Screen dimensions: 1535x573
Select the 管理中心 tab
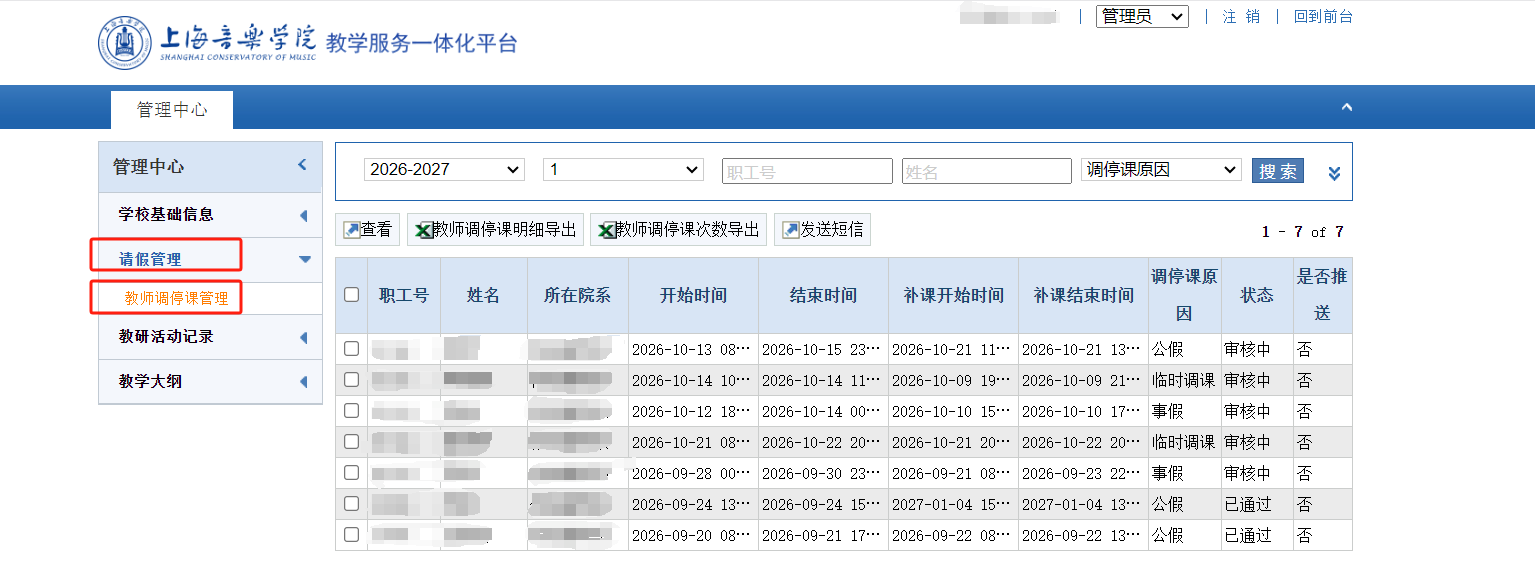(x=172, y=110)
